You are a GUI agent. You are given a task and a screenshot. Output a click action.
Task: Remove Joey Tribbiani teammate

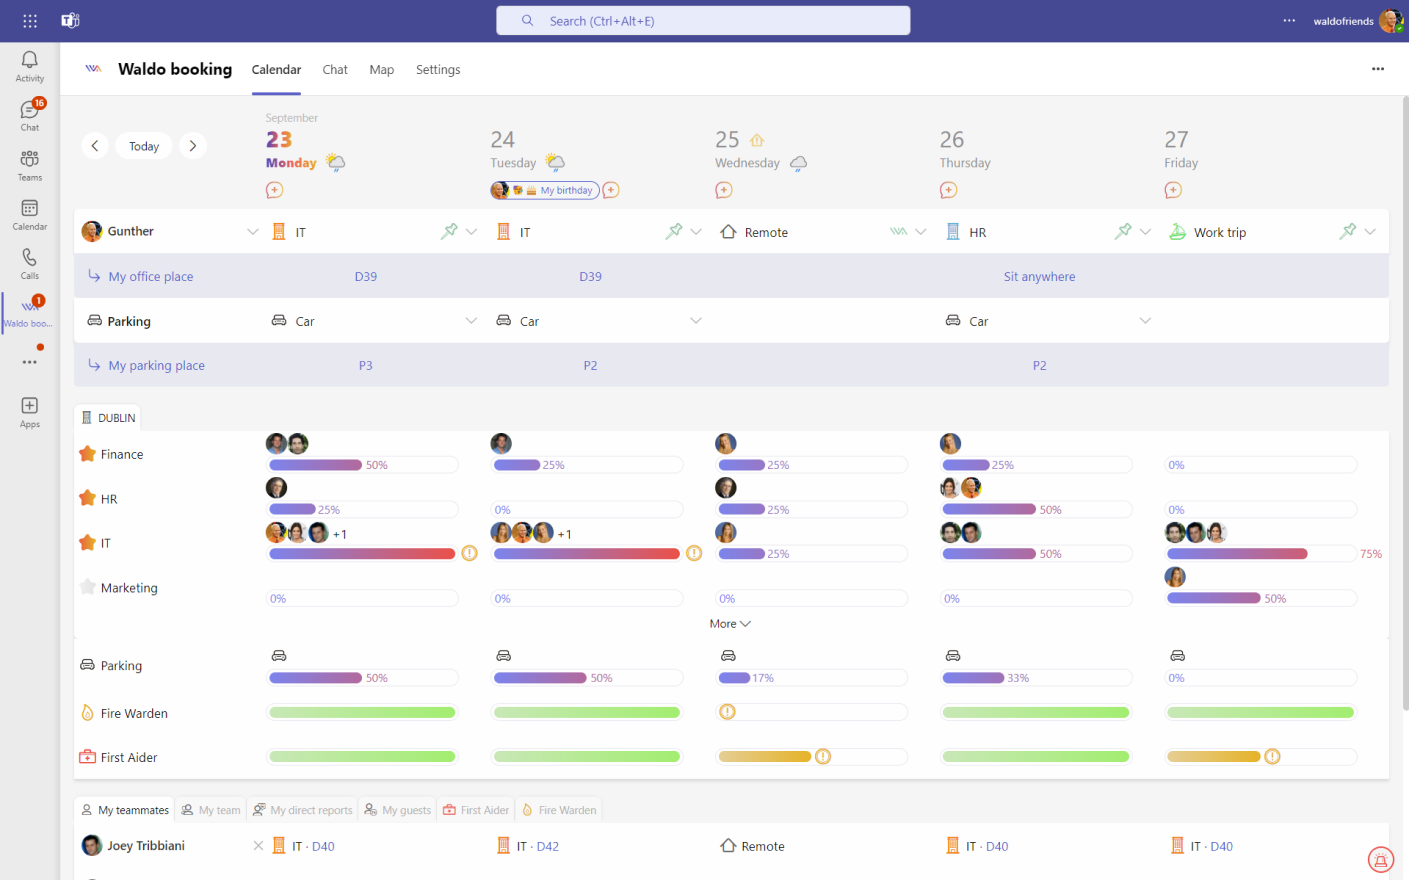click(x=258, y=846)
